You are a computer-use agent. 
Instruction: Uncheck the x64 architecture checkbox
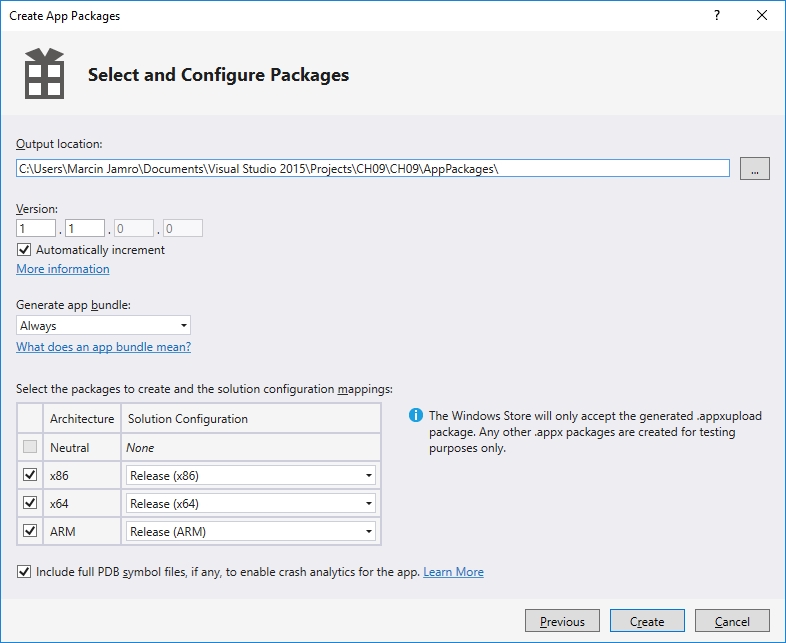coord(30,503)
